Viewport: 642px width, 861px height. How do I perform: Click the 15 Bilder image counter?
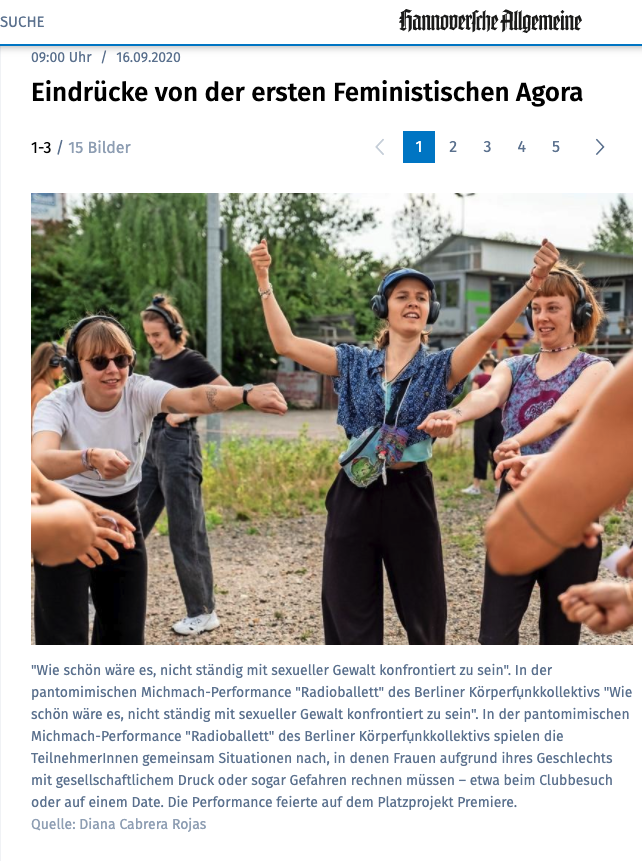pyautogui.click(x=99, y=147)
